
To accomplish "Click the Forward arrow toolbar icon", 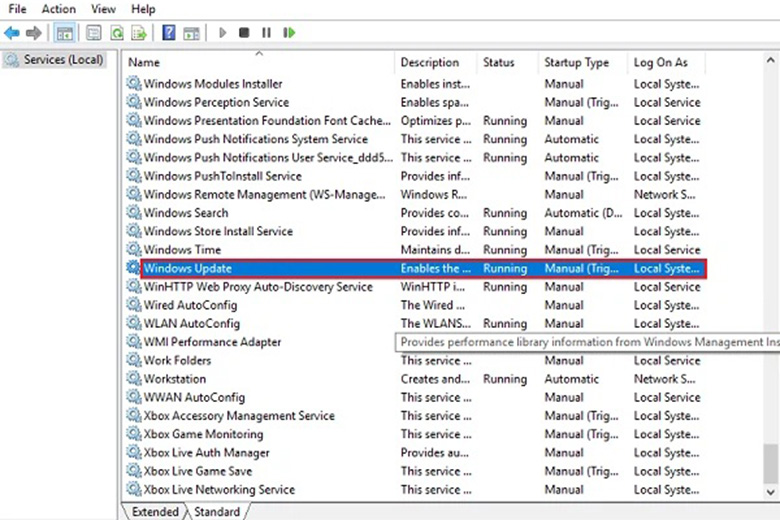I will [x=34, y=33].
